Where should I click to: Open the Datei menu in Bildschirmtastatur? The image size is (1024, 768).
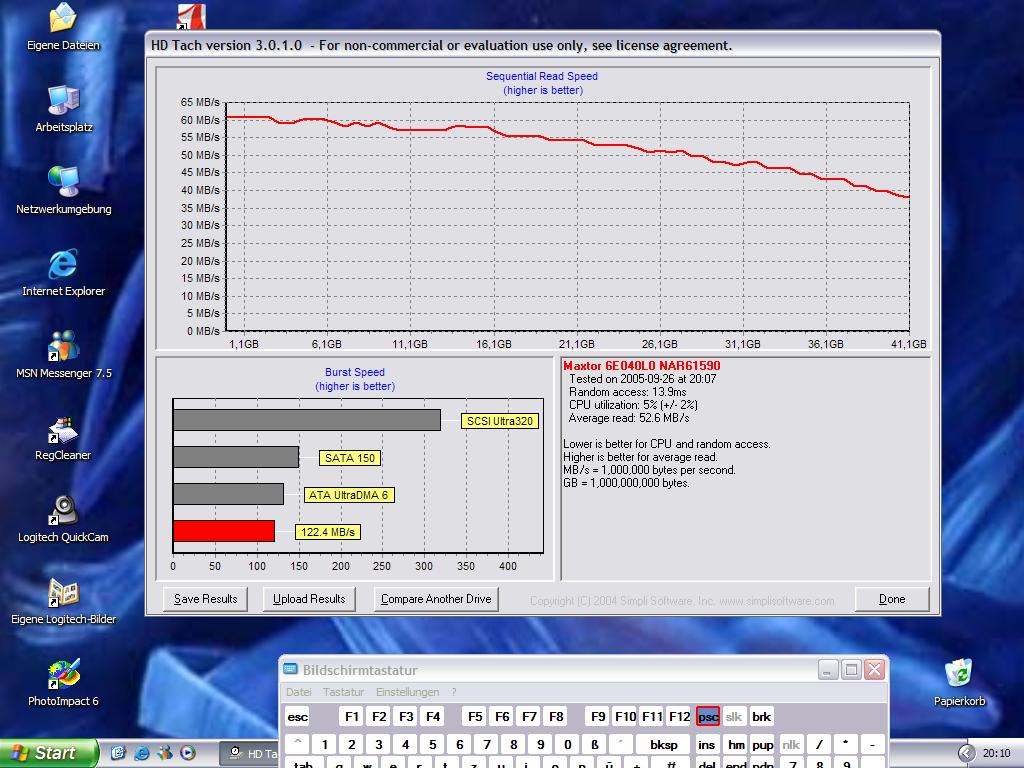tap(298, 692)
